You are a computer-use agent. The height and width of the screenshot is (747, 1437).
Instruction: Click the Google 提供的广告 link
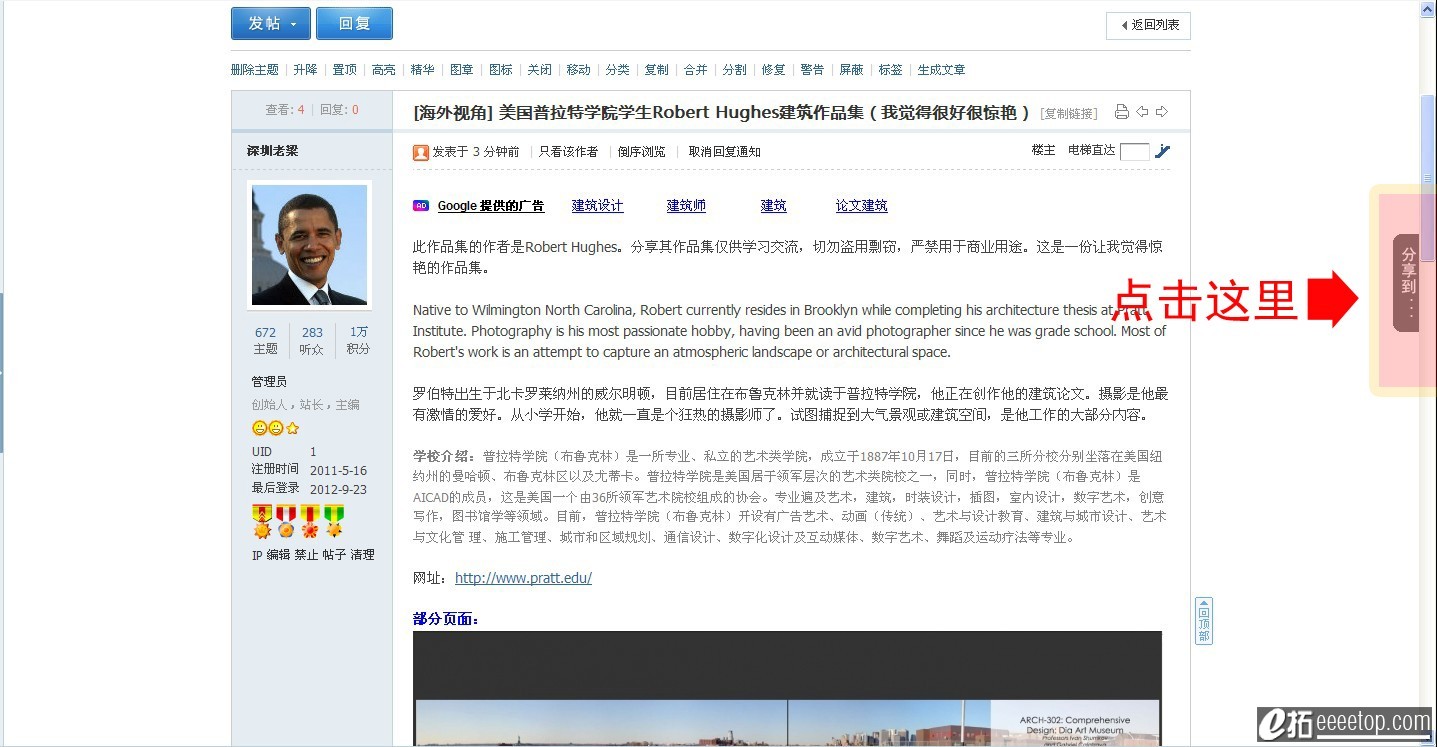[491, 206]
